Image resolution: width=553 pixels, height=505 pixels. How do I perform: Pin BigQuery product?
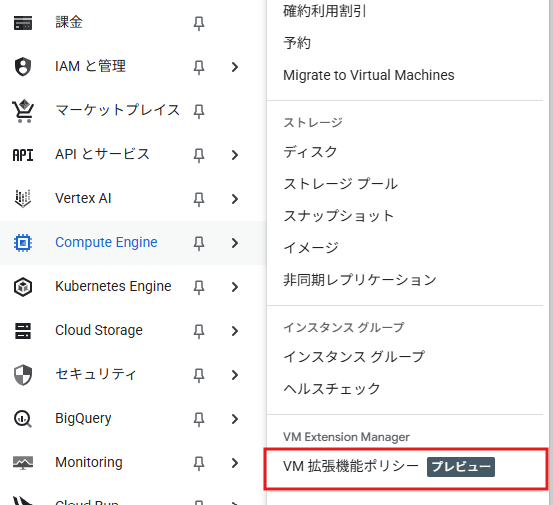(199, 419)
